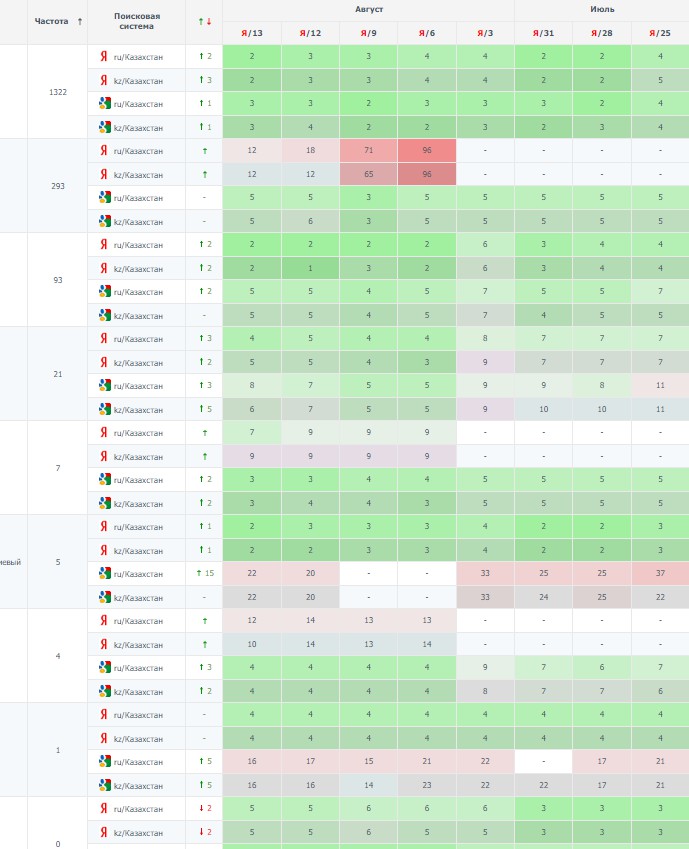Open the Я/25 date column header
The height and width of the screenshot is (849, 689).
(660, 33)
